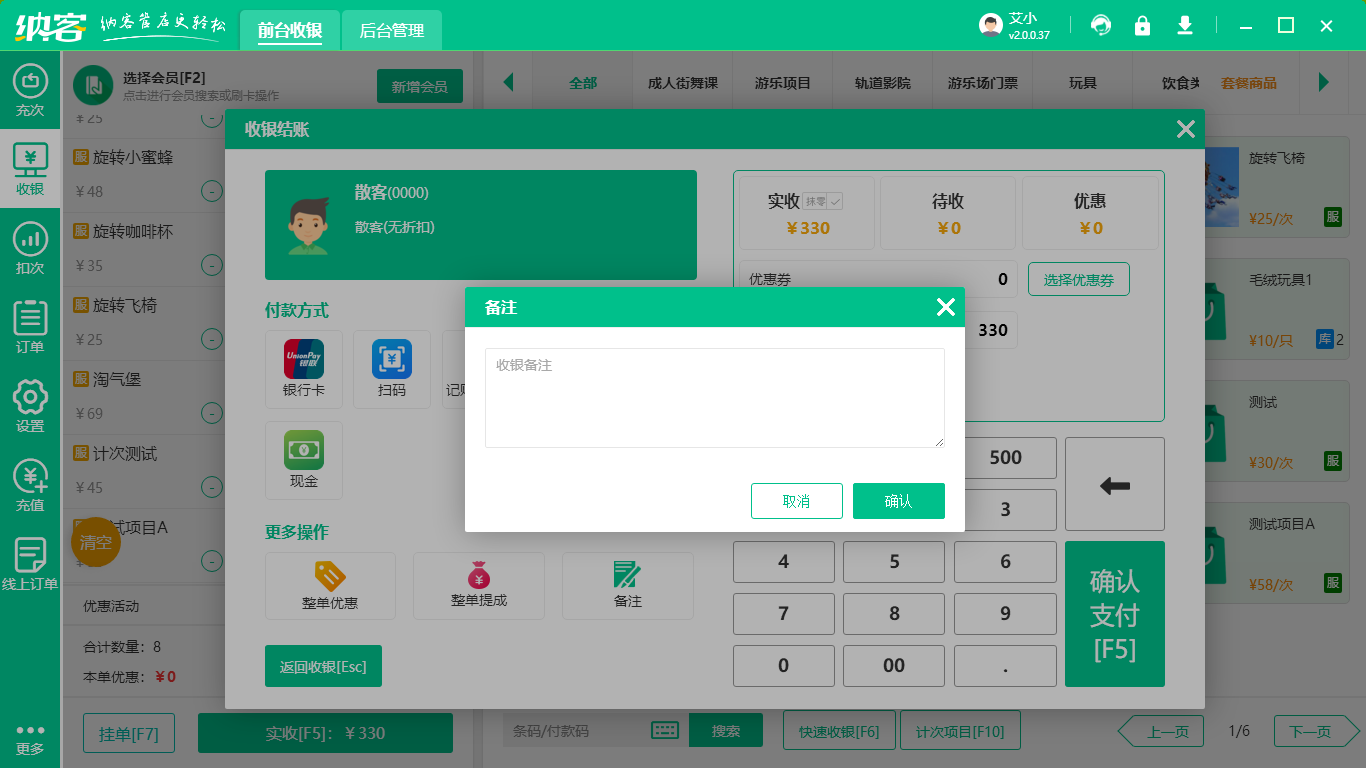Click the customer service headset icon
Image resolution: width=1366 pixels, height=768 pixels.
[1101, 25]
